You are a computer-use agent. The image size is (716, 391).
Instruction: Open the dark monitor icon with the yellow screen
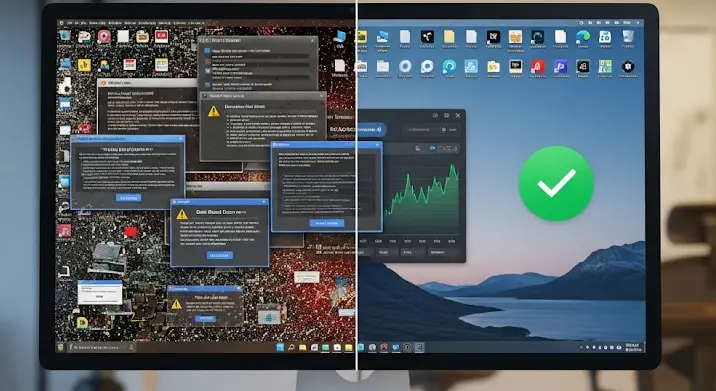coord(516,67)
